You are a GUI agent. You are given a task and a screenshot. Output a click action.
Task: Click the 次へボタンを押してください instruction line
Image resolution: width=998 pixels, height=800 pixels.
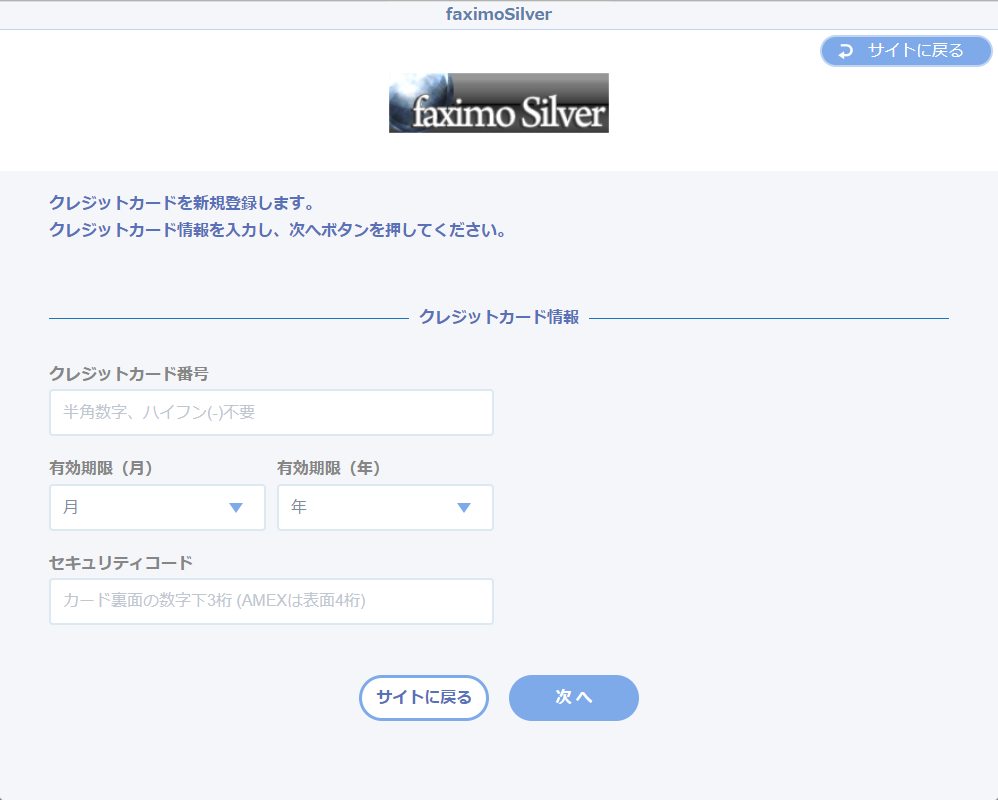tap(278, 230)
